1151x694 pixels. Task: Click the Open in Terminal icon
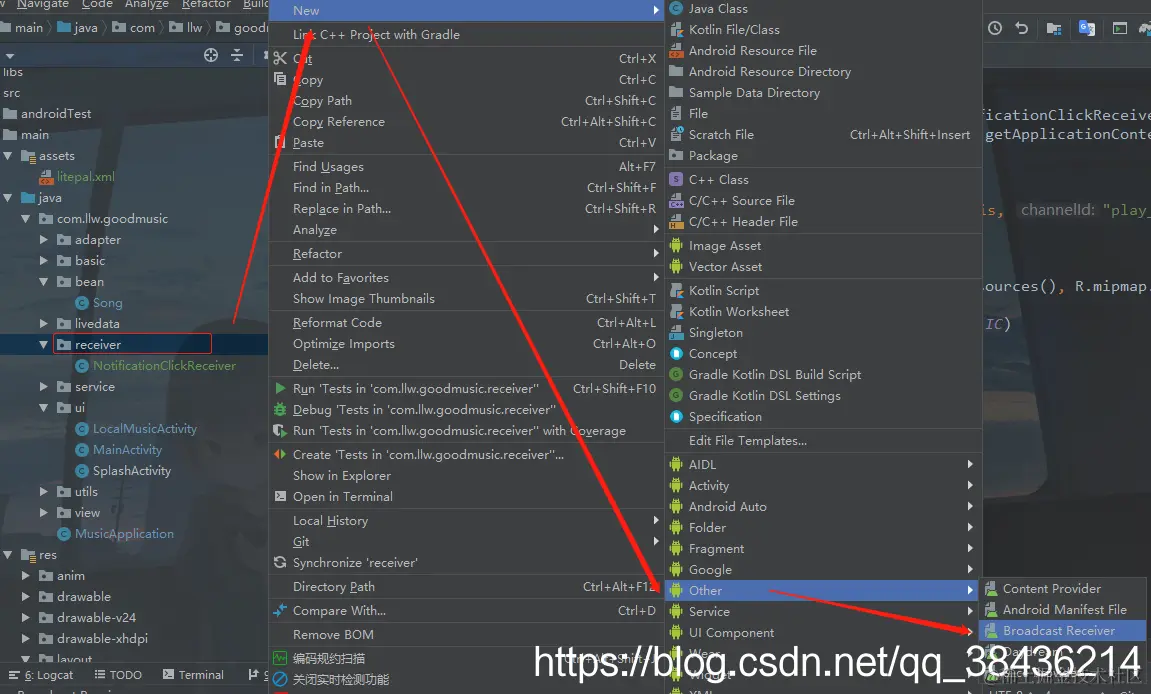click(280, 496)
